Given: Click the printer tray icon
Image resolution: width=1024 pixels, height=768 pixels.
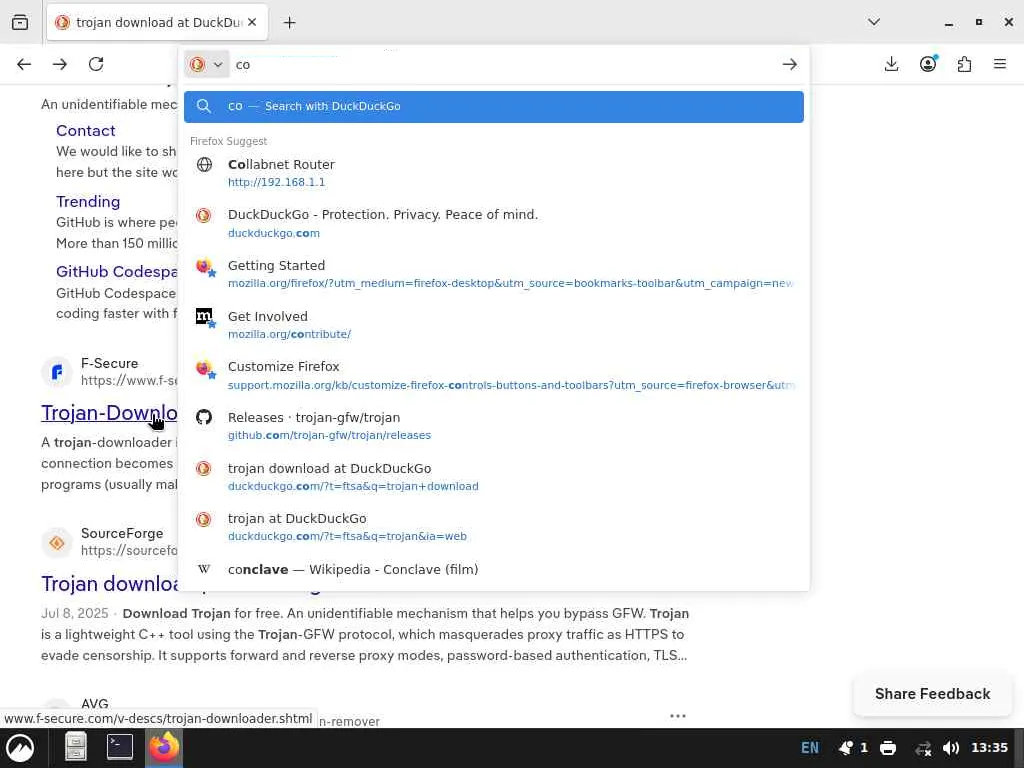Looking at the screenshot, I should [888, 748].
